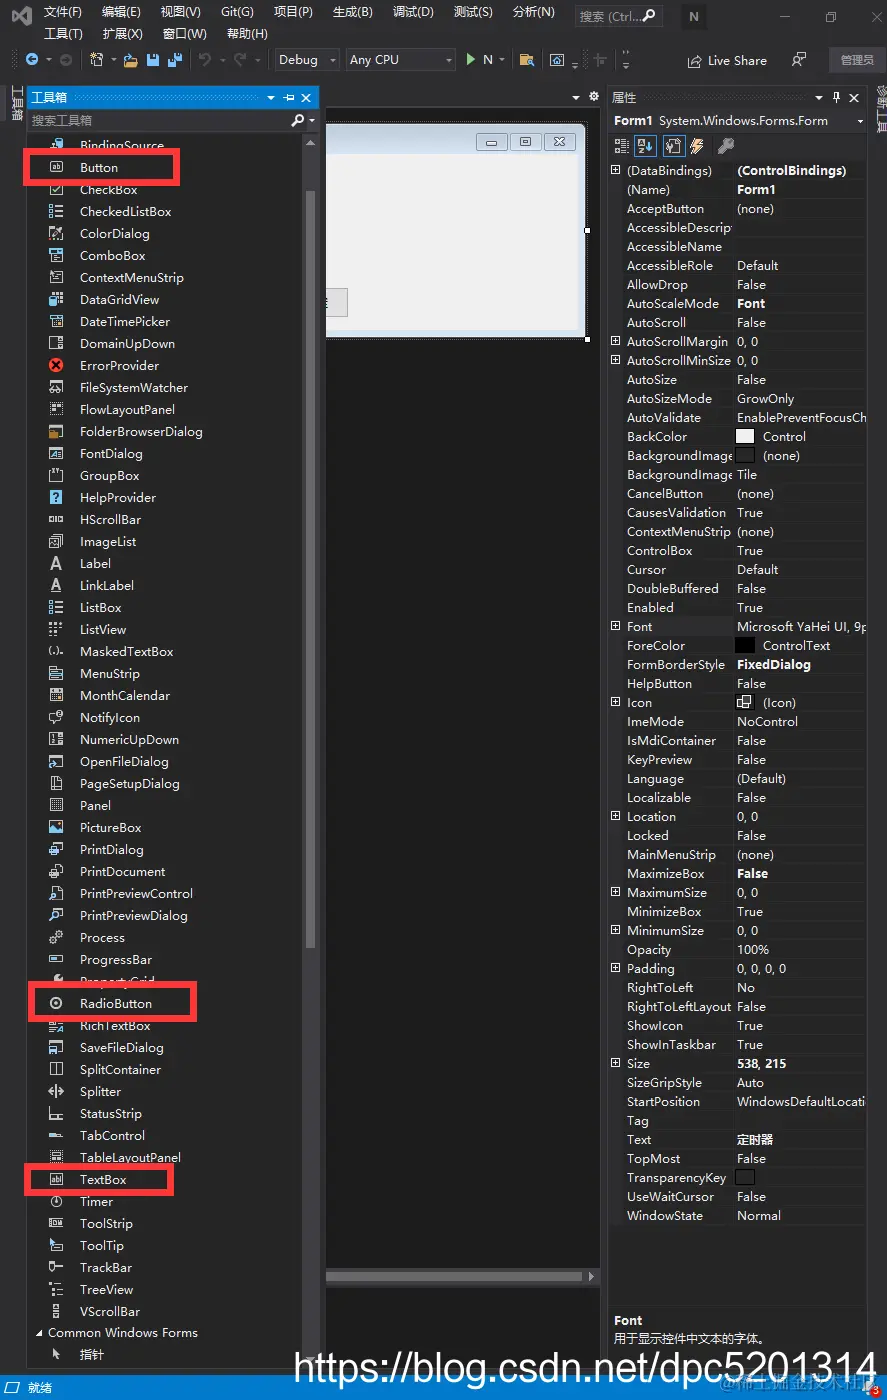The width and height of the screenshot is (887, 1400).
Task: Open toolbox panel settings gear icon
Action: coord(594,97)
